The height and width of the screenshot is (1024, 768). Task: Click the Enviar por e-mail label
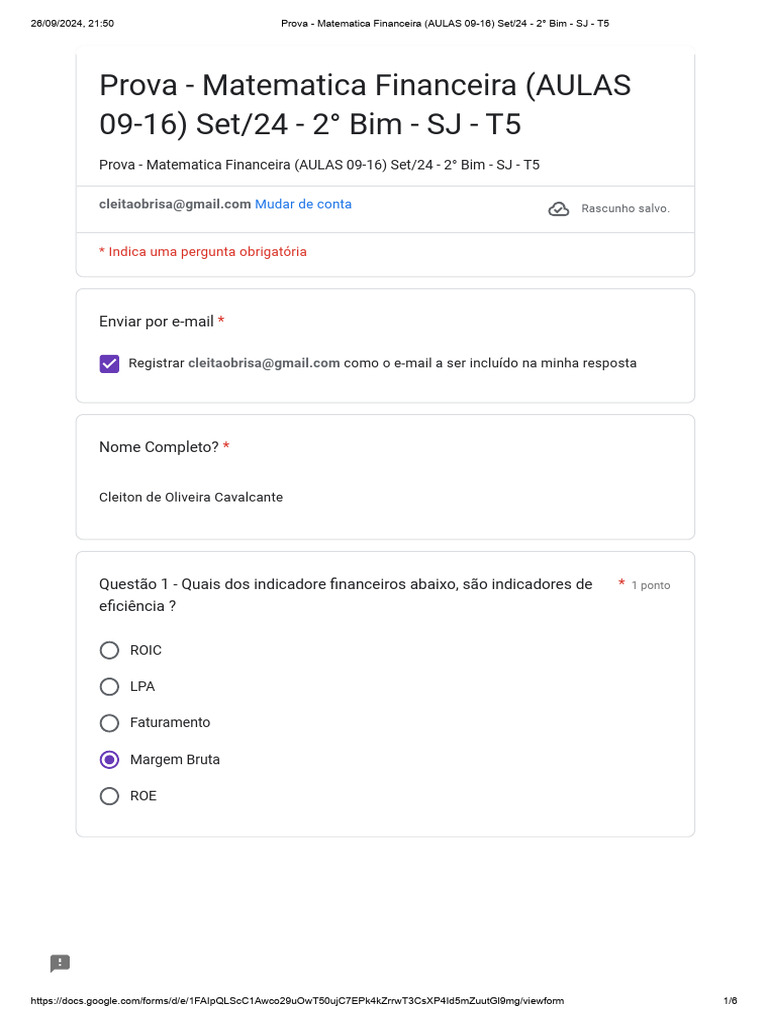pos(156,321)
